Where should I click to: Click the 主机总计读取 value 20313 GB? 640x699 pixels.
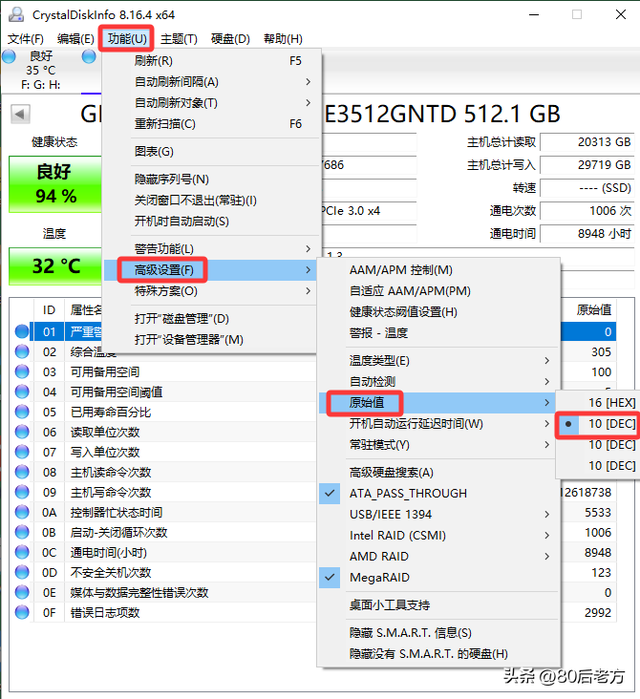[587, 142]
